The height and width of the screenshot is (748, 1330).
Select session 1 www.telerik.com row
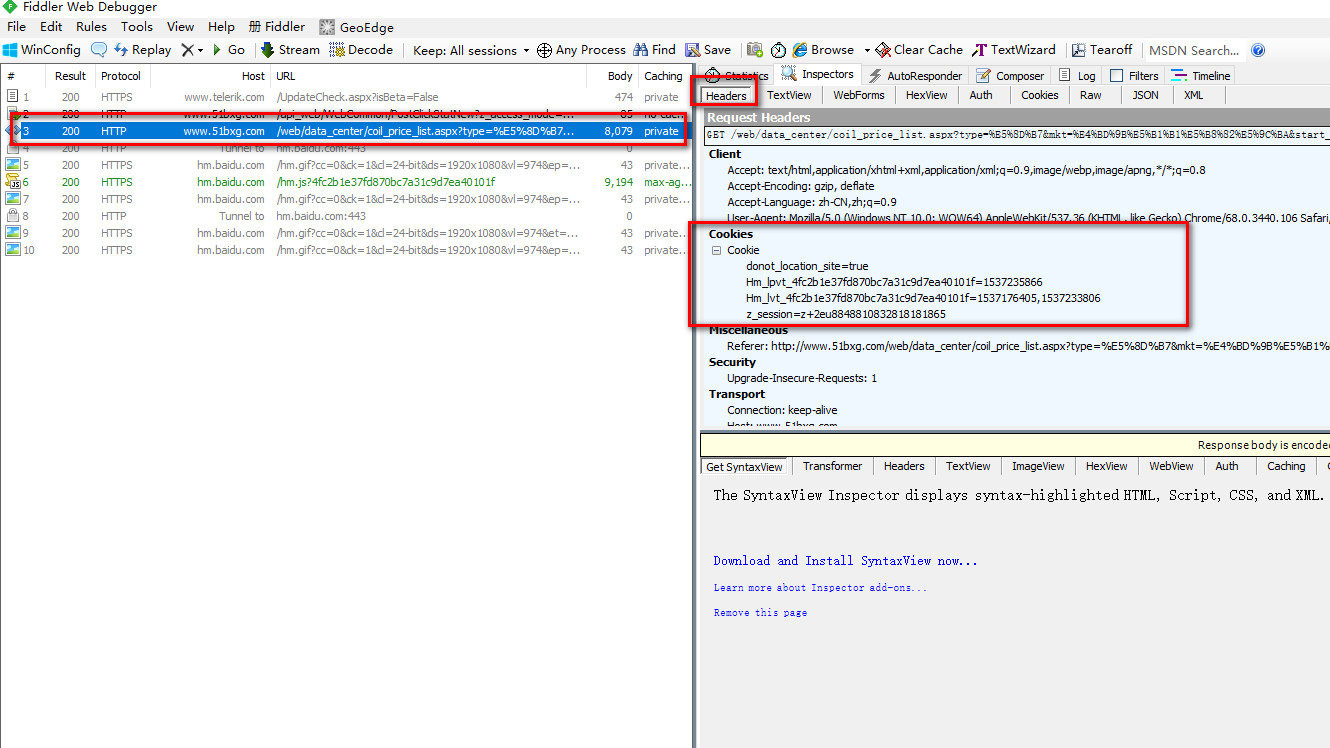click(346, 97)
